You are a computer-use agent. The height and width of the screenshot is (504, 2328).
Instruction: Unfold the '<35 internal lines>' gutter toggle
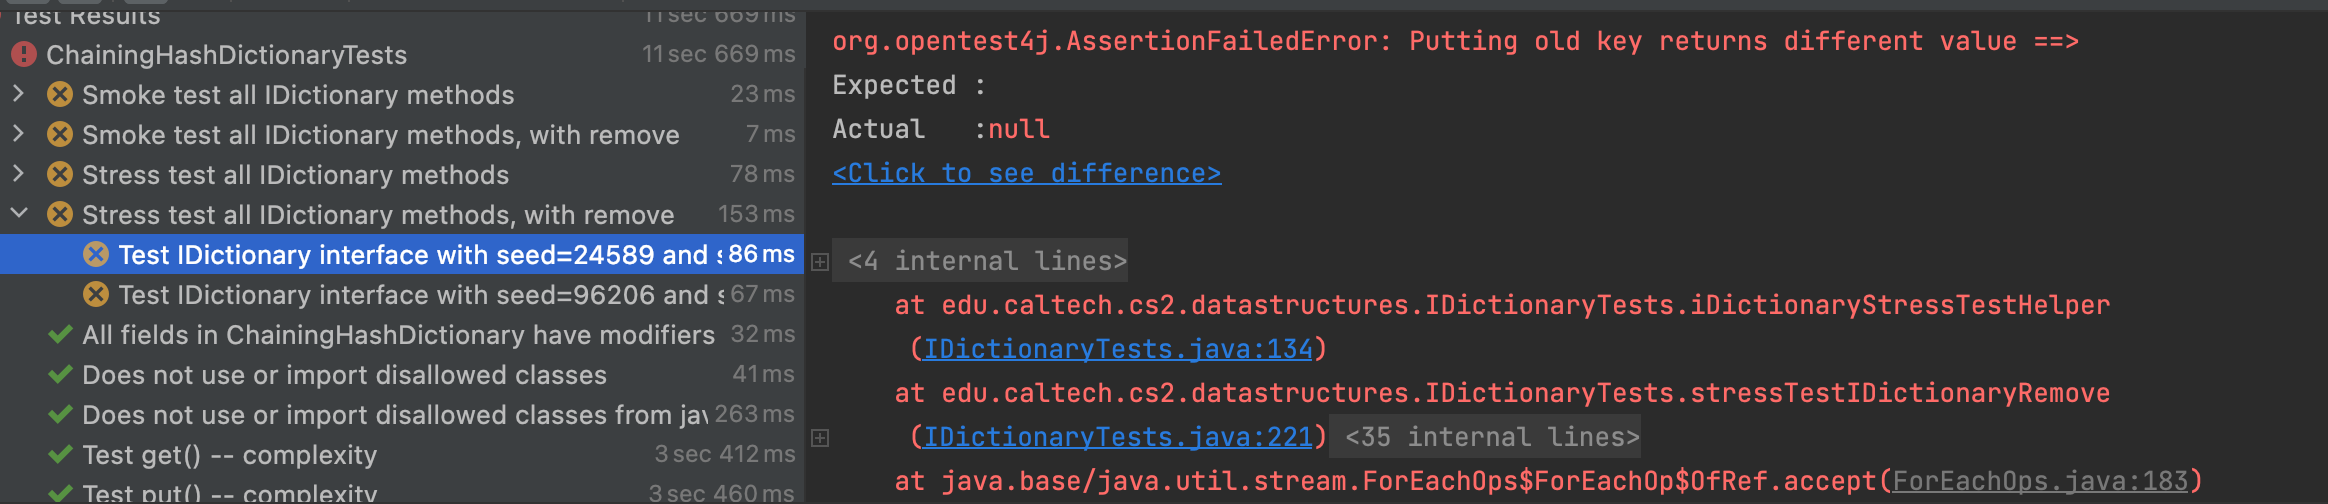(x=820, y=438)
